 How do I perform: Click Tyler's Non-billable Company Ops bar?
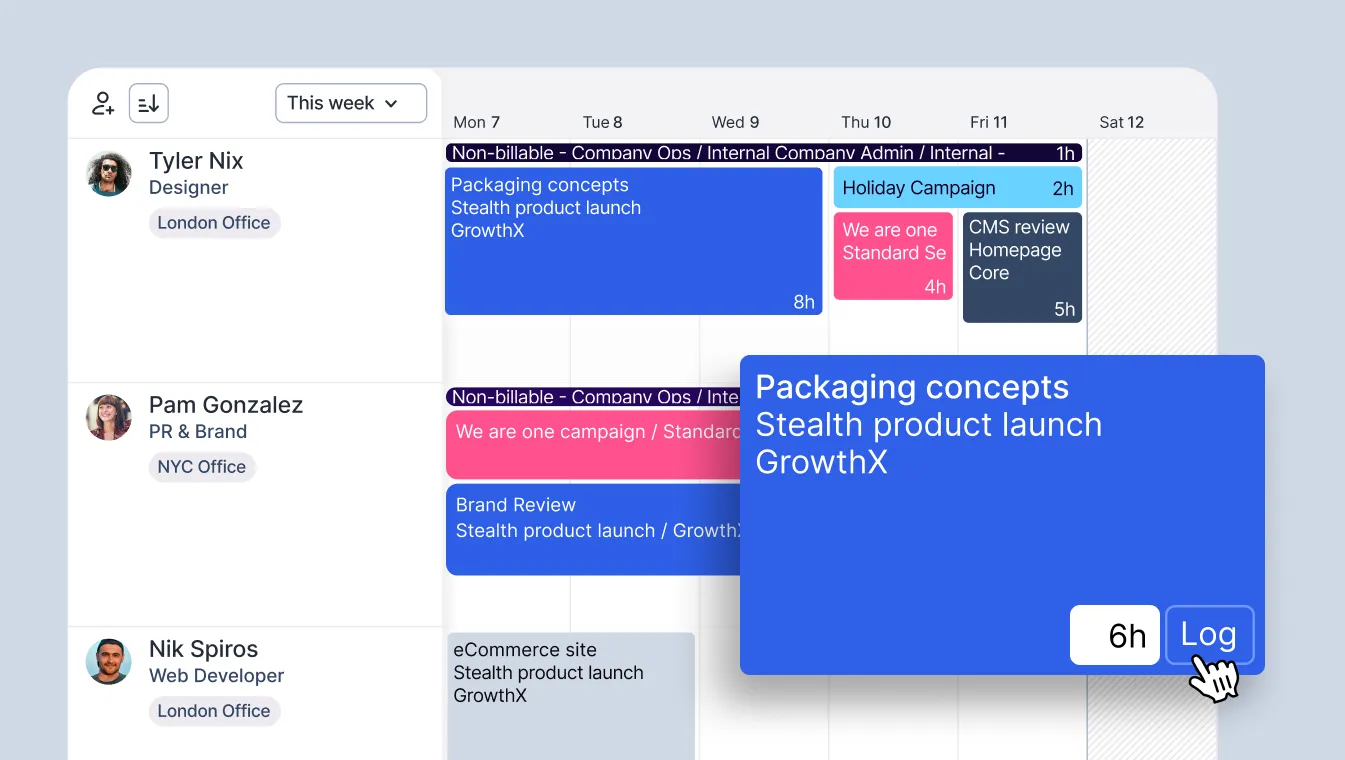tap(700, 152)
